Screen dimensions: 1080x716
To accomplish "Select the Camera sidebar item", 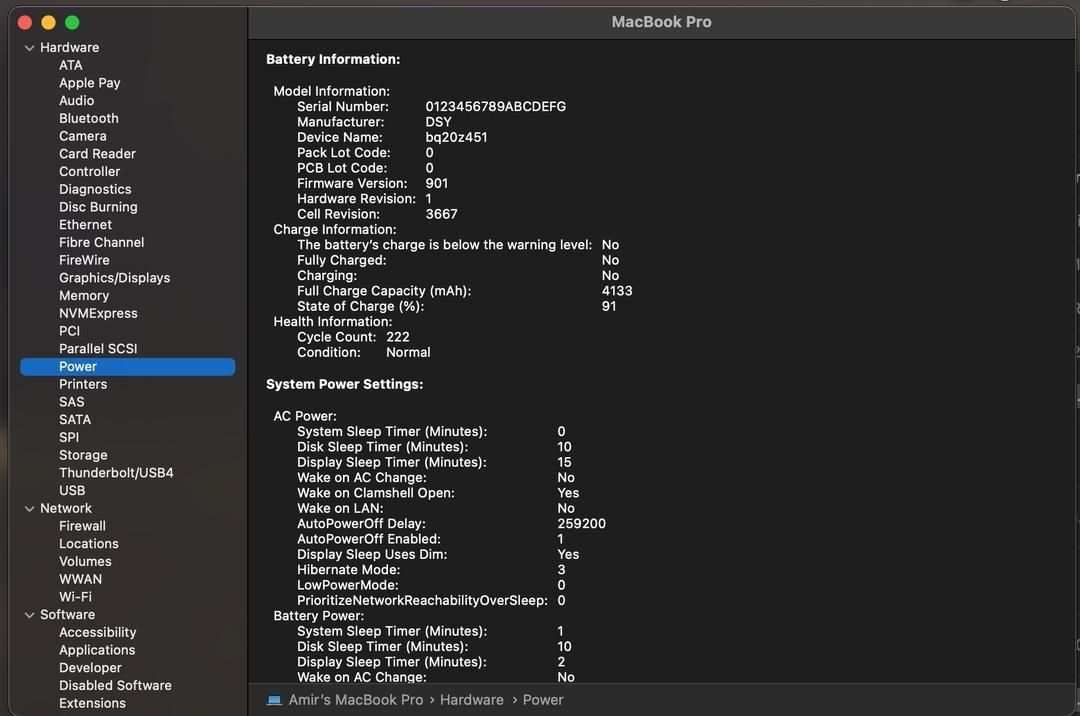I will pyautogui.click(x=83, y=136).
